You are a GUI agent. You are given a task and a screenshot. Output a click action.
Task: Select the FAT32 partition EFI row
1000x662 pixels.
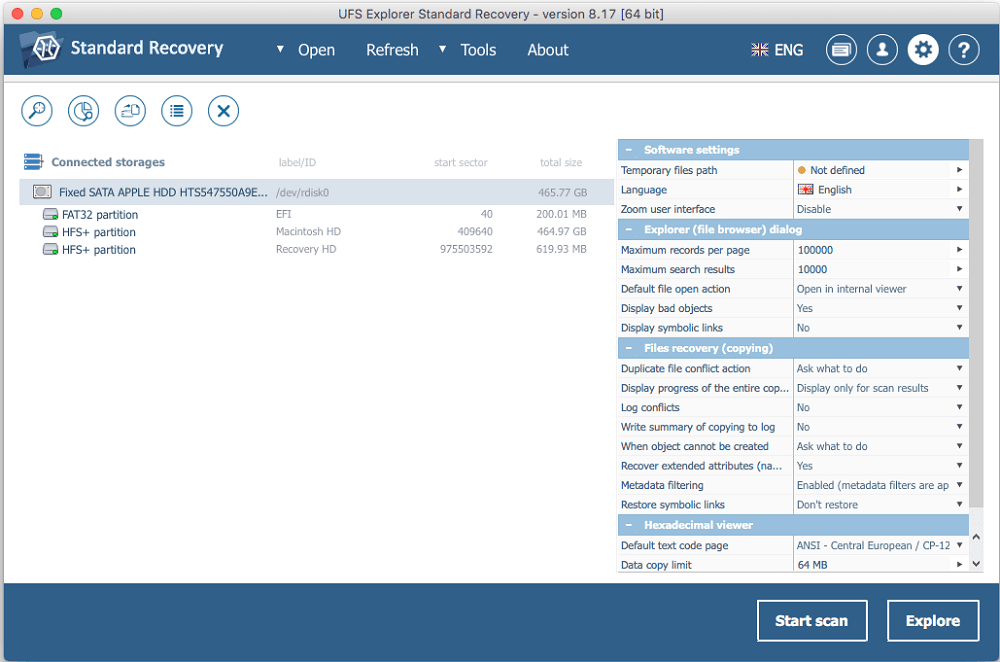316,214
